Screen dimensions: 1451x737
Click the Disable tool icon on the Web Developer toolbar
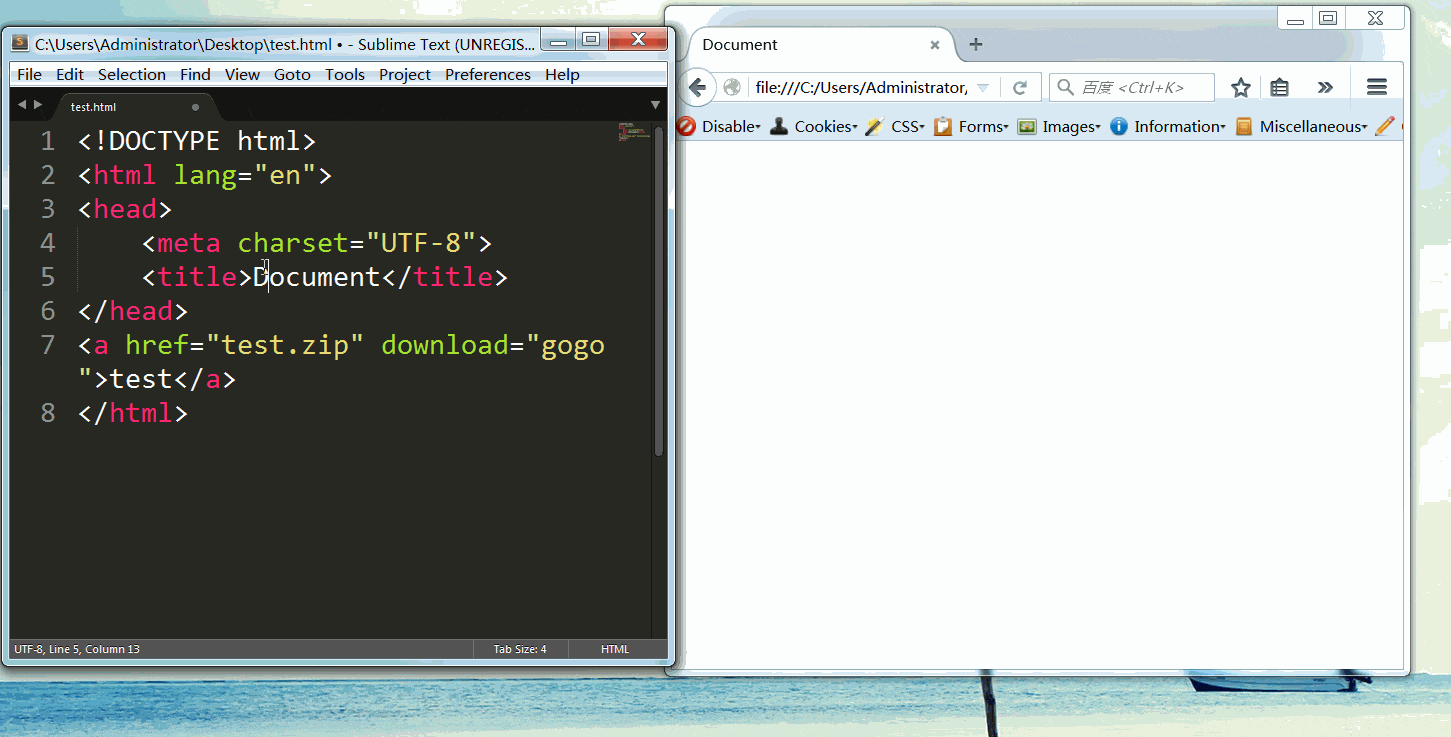685,126
